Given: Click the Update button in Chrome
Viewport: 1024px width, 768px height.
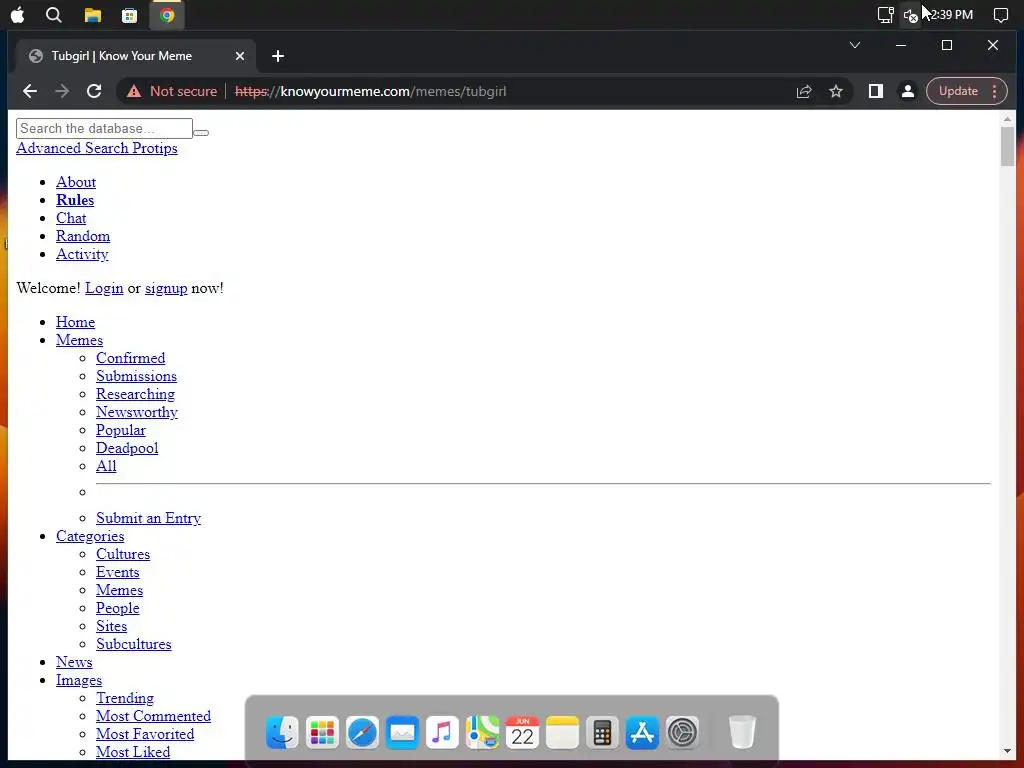Looking at the screenshot, I should pyautogui.click(x=958, y=91).
